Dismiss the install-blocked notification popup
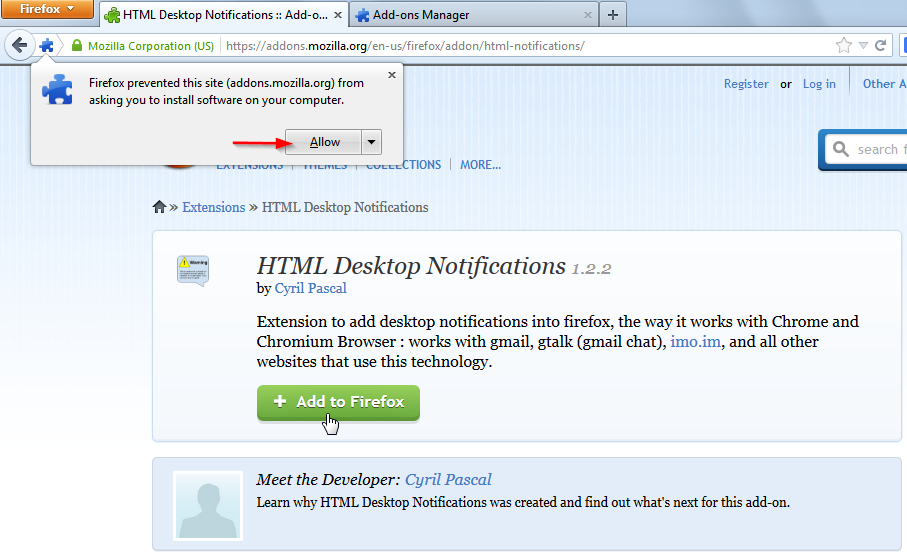The image size is (907, 552). click(x=392, y=75)
